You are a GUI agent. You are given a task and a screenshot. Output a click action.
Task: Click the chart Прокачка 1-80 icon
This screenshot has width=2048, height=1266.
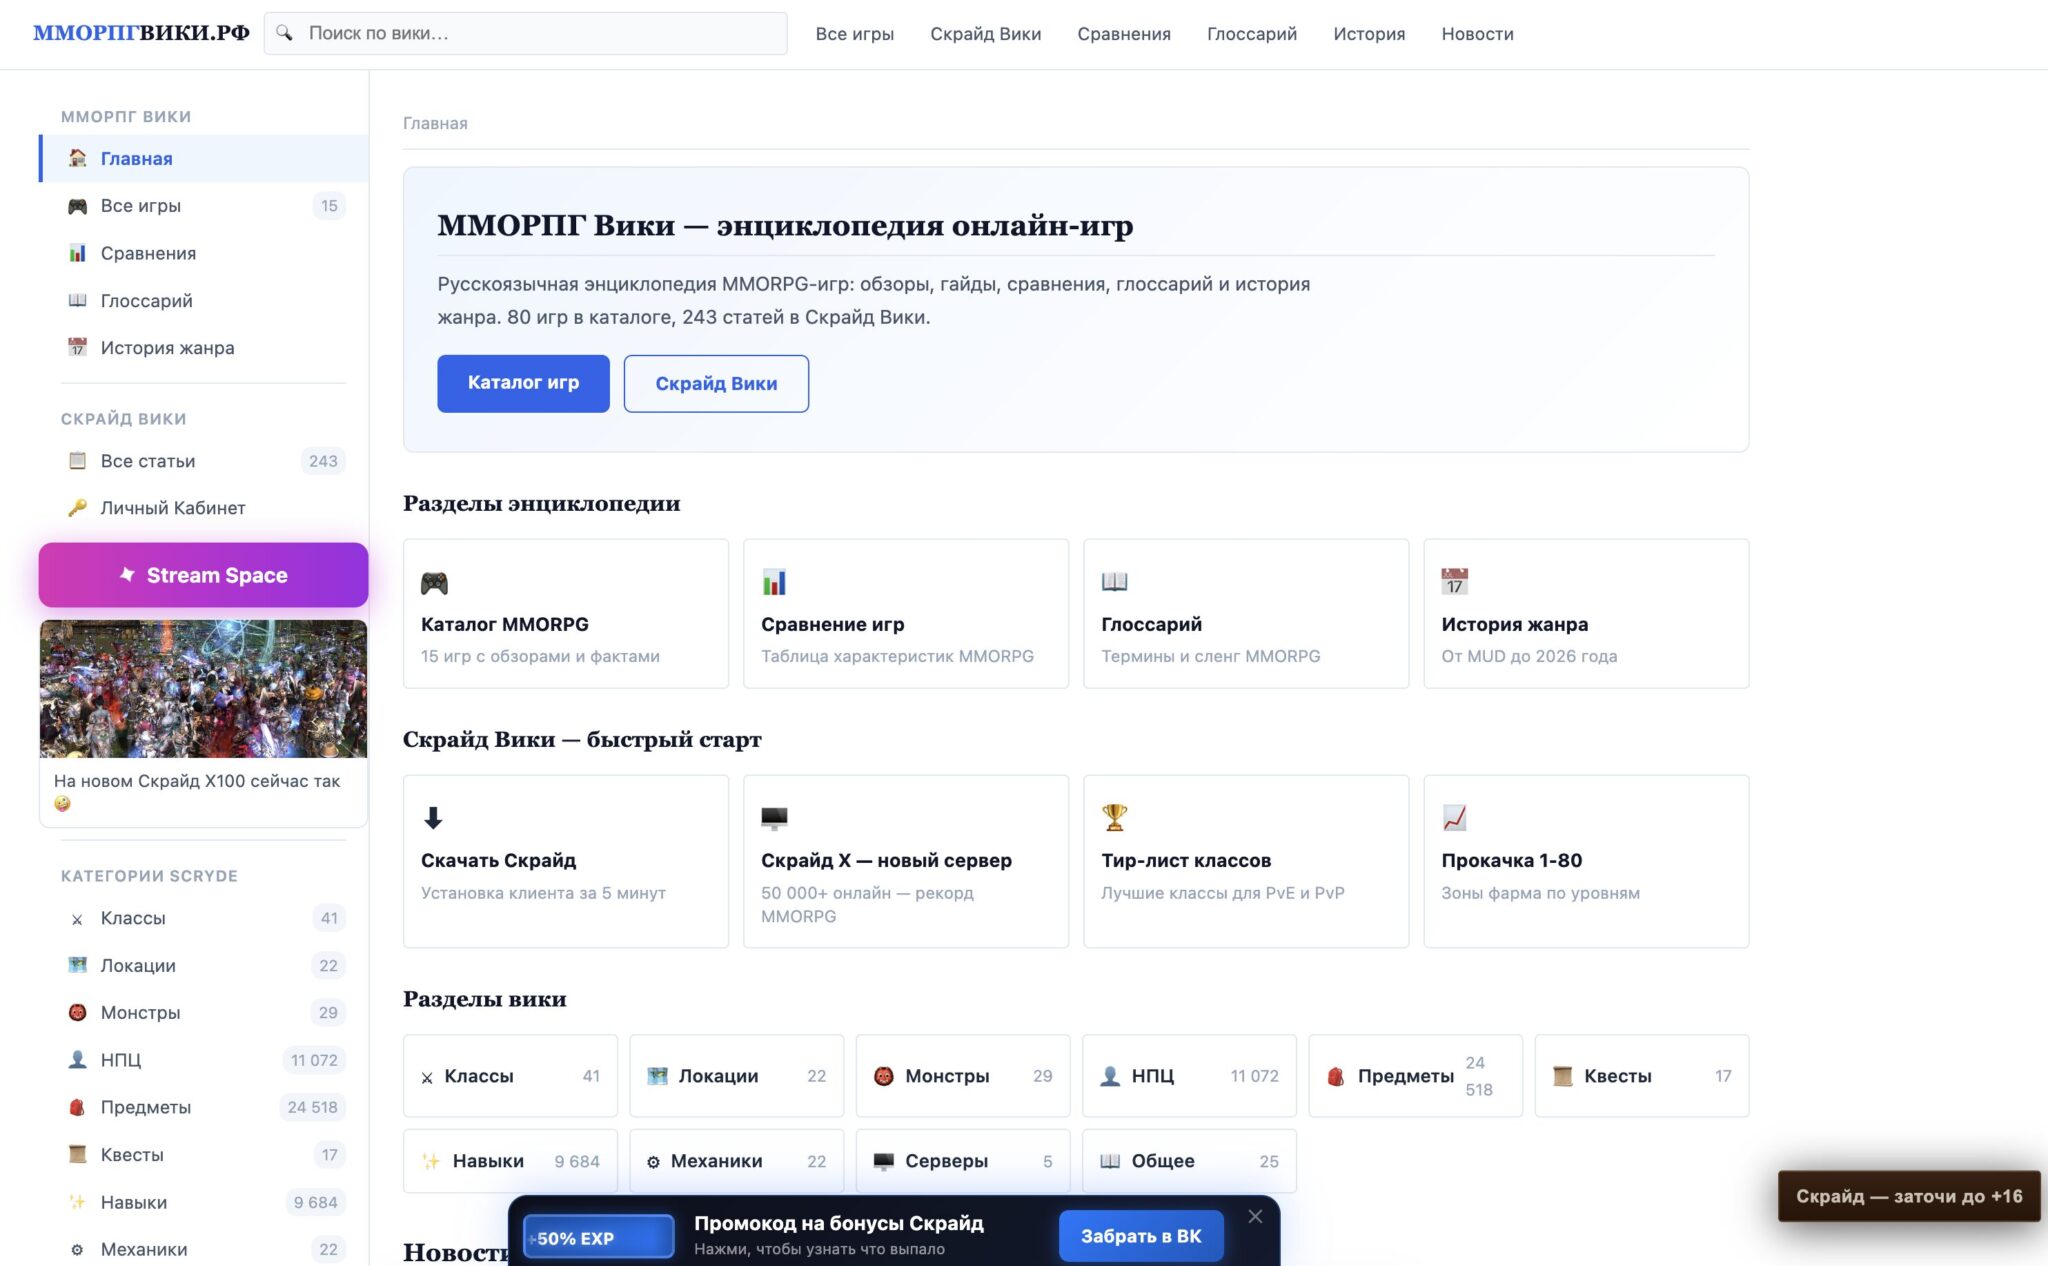coord(1454,818)
